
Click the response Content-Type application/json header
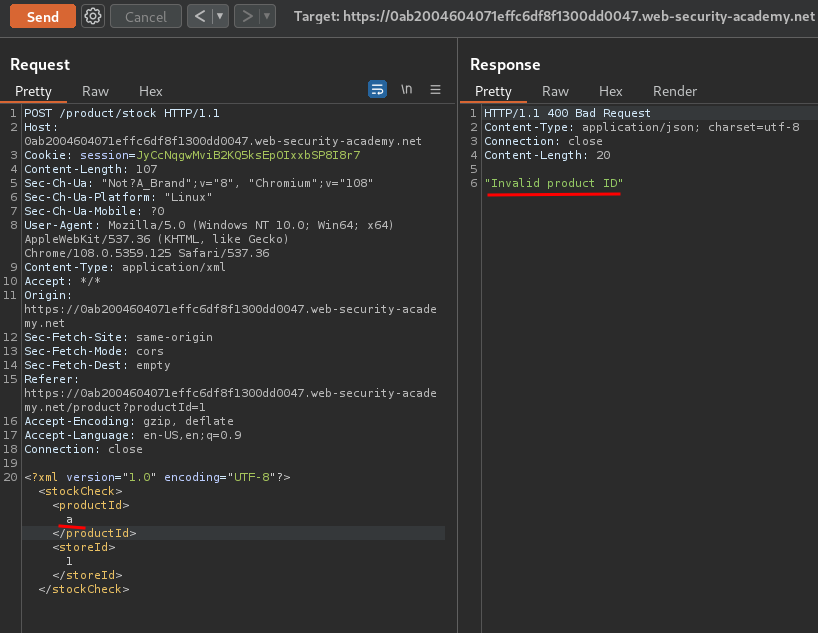pyautogui.click(x=642, y=127)
